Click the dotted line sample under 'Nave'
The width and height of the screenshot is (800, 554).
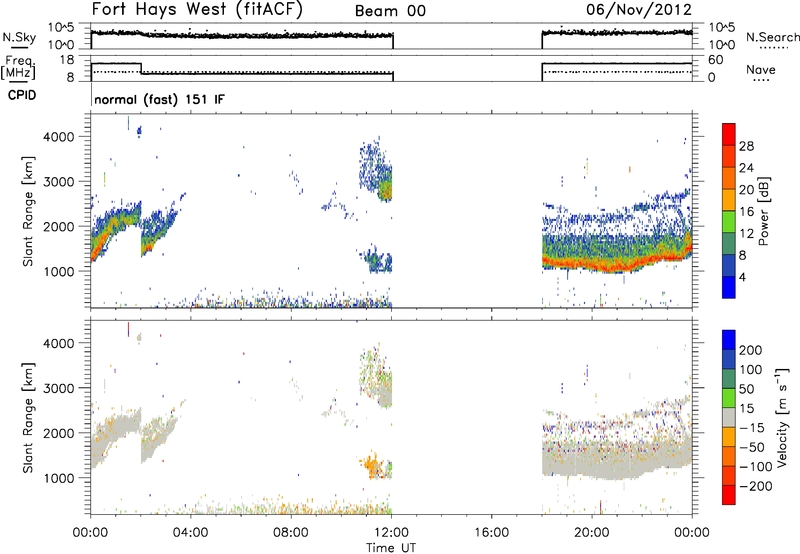click(x=761, y=81)
